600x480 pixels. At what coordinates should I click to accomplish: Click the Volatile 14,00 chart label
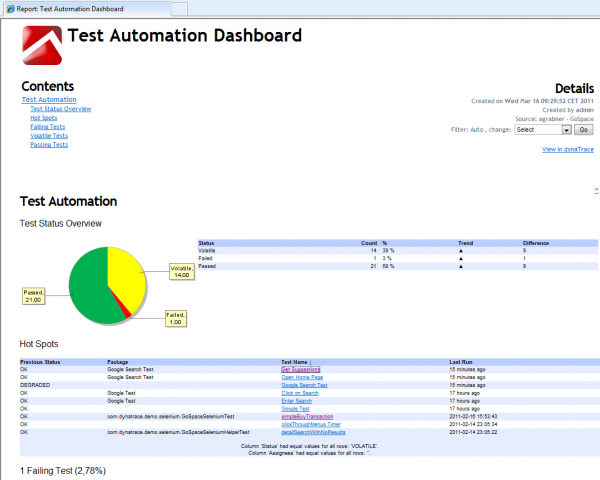pyautogui.click(x=182, y=271)
